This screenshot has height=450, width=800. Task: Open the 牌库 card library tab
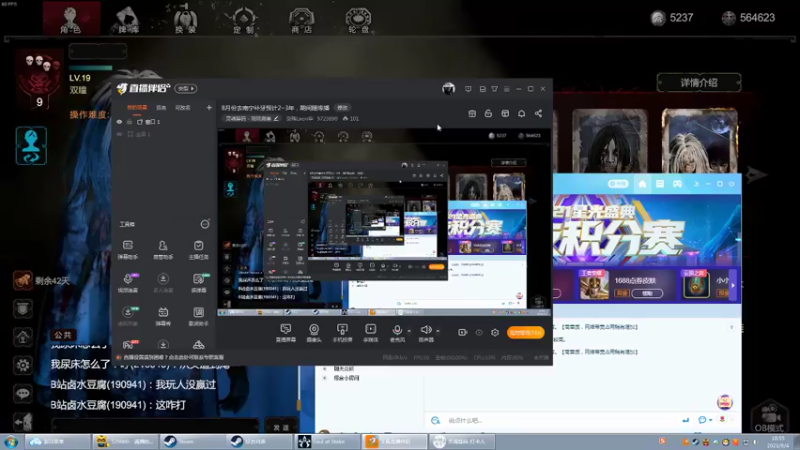click(x=128, y=19)
